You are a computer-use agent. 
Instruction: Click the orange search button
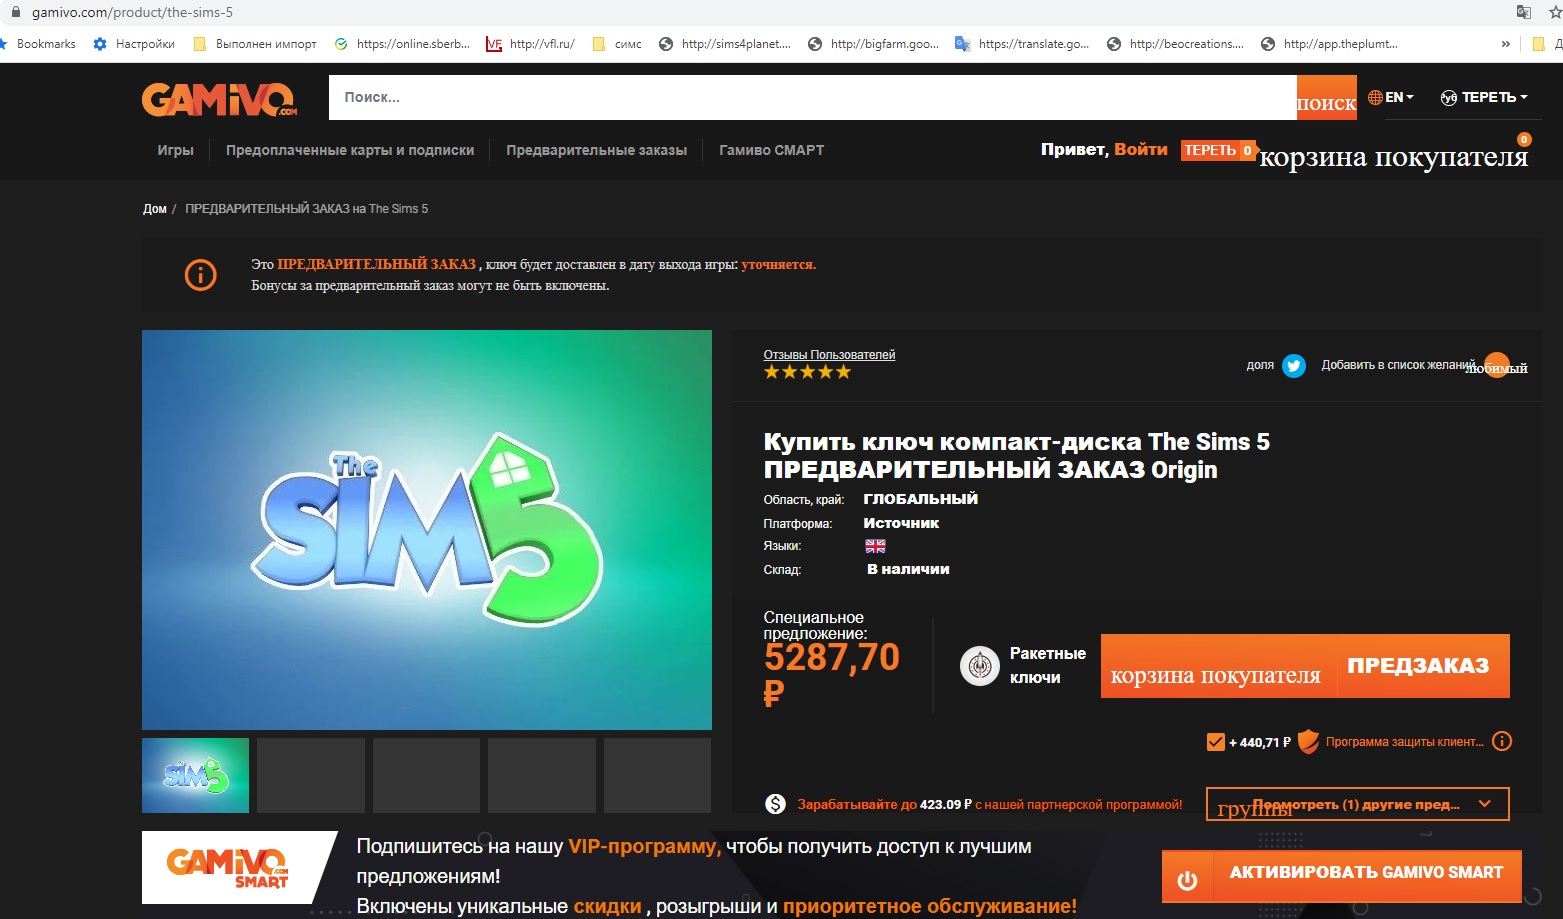click(x=1327, y=98)
